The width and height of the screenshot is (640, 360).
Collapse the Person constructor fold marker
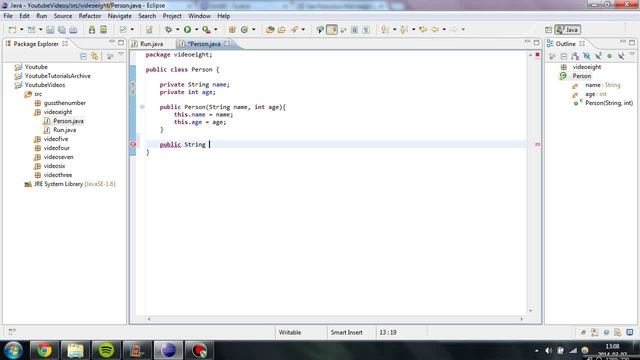click(x=142, y=107)
